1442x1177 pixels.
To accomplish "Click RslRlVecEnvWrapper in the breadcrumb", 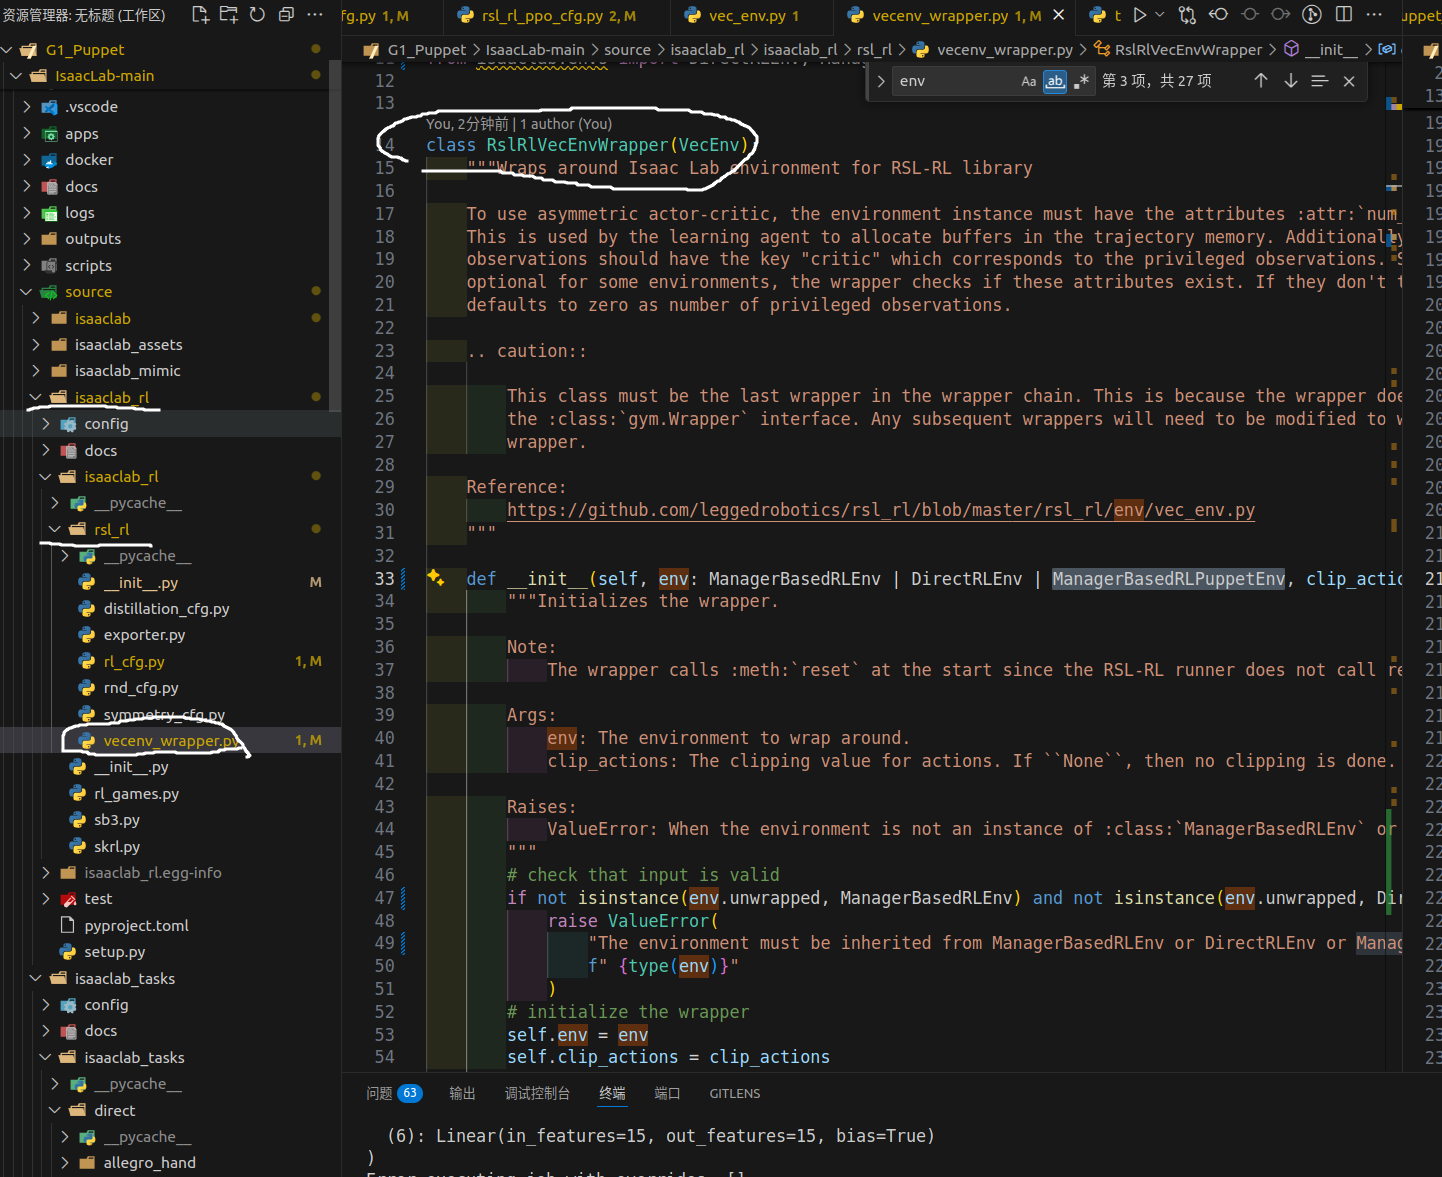I will pyautogui.click(x=1188, y=50).
